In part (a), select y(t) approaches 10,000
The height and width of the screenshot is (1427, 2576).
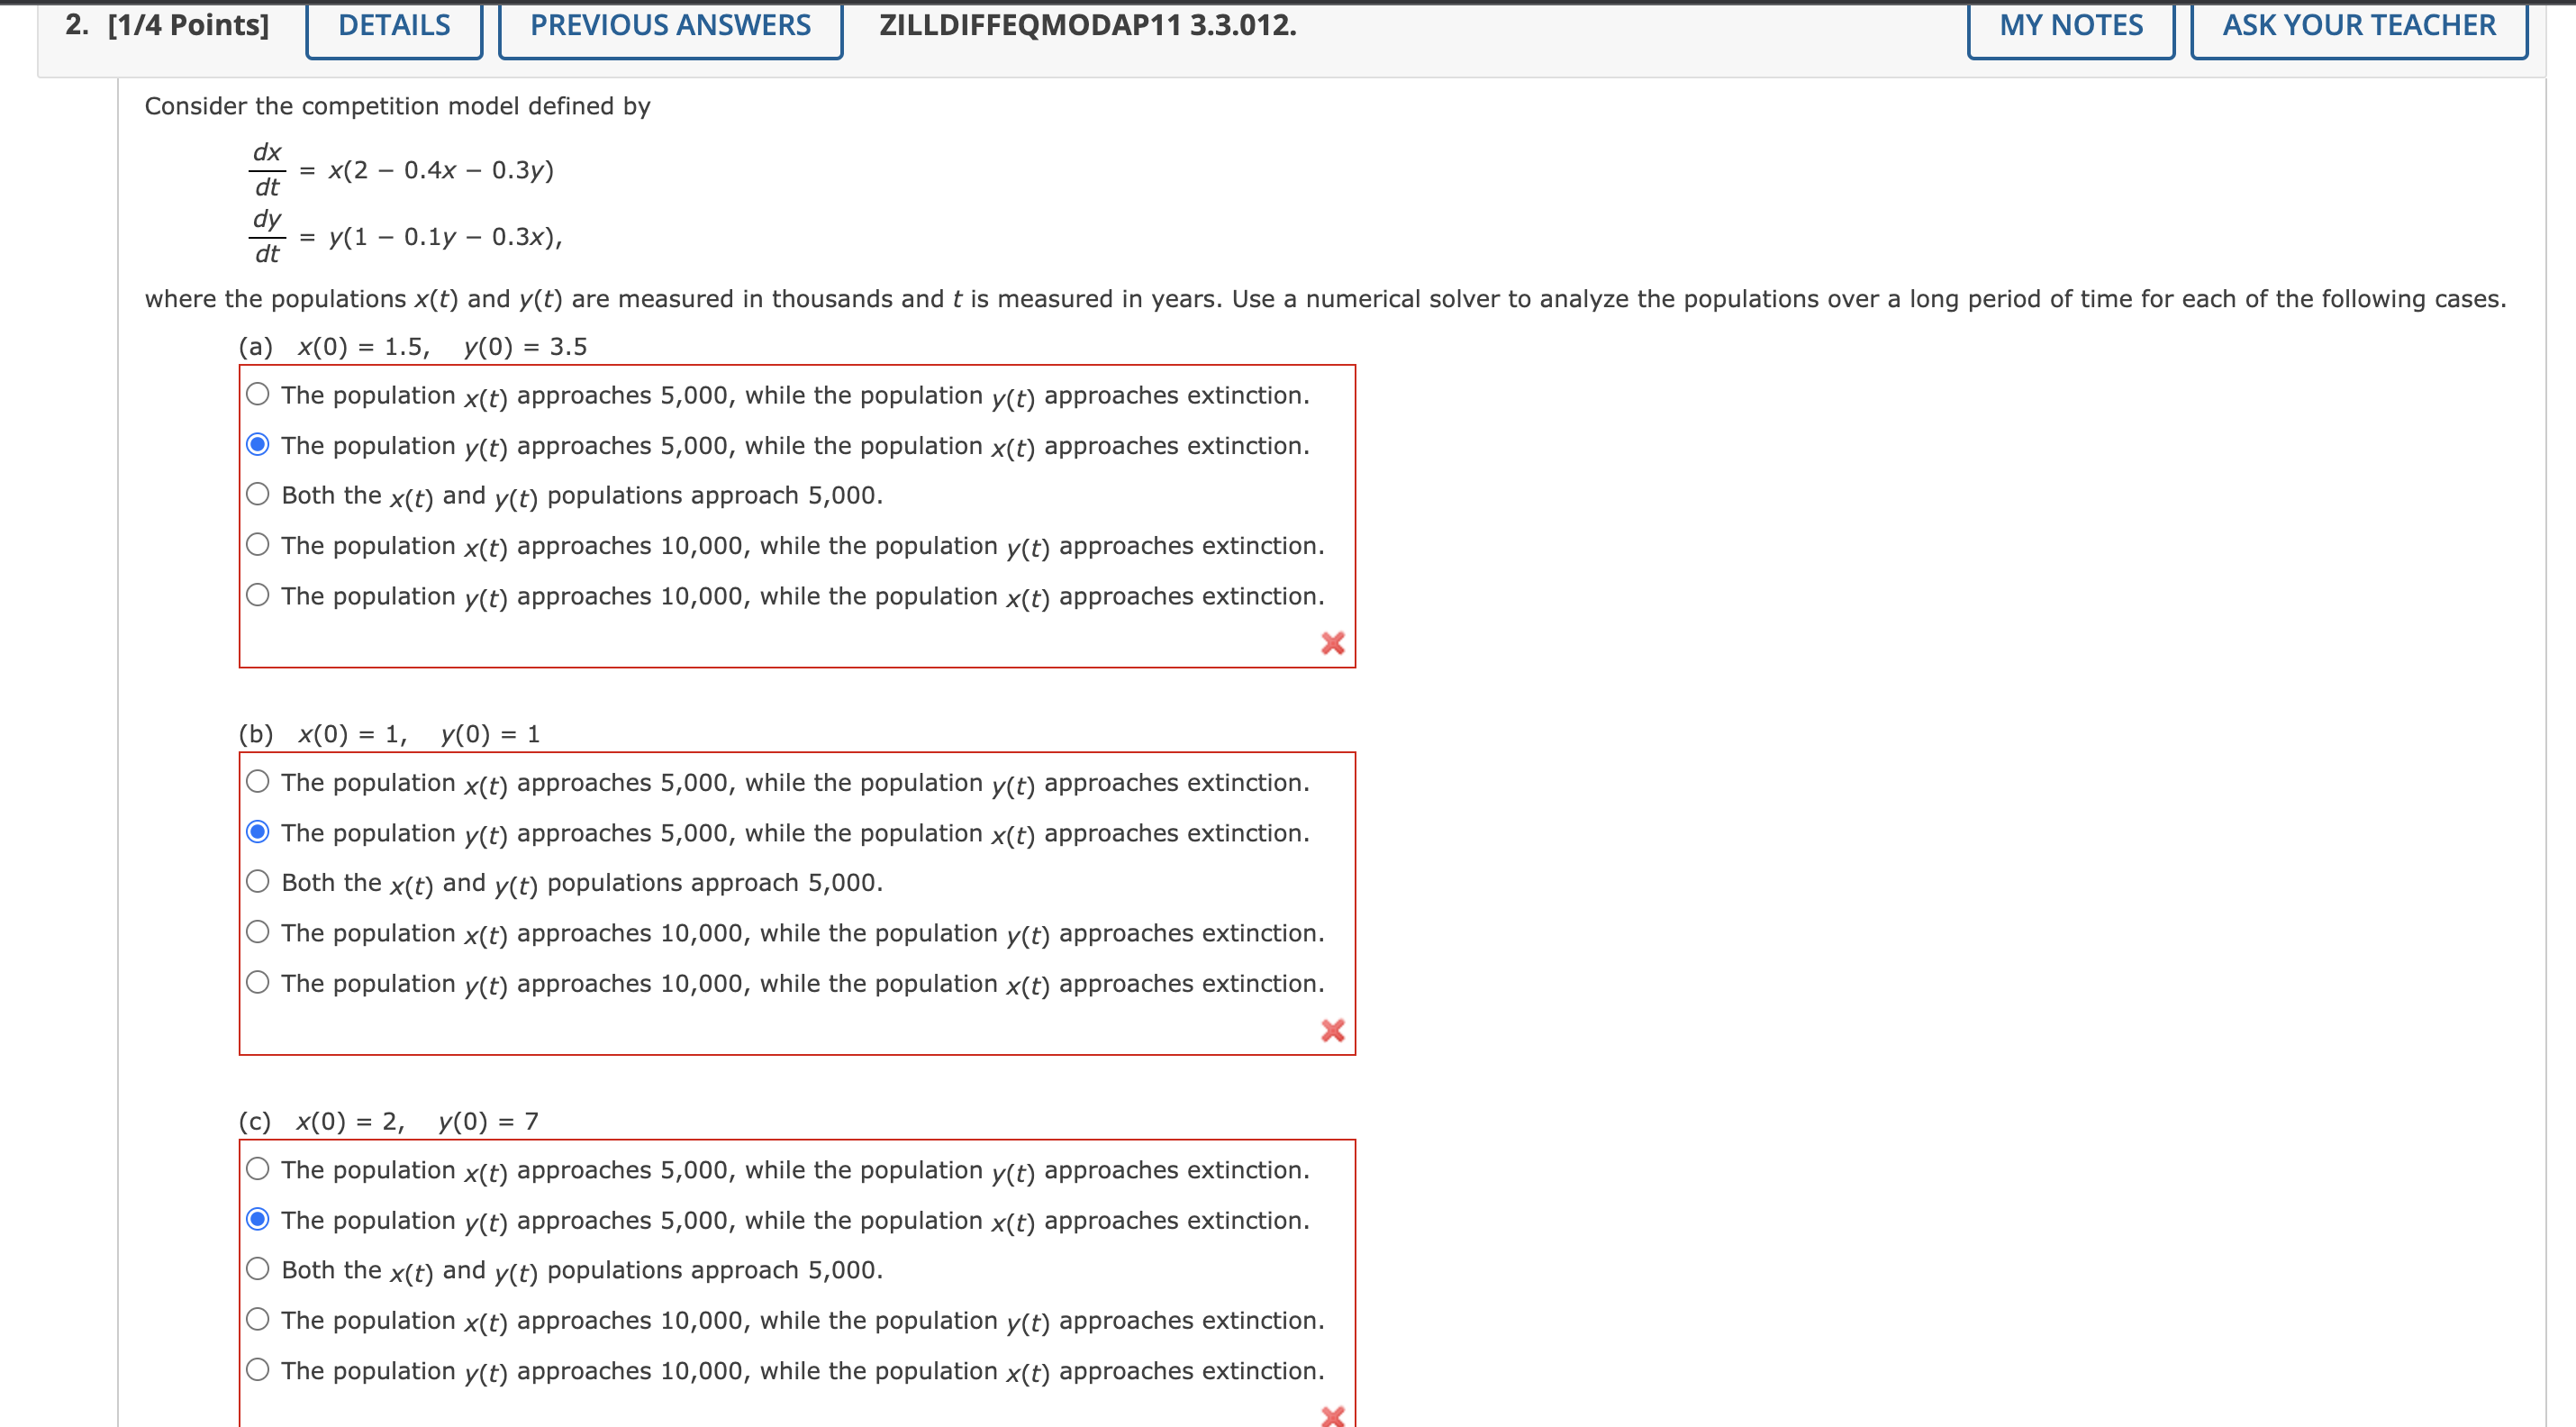tap(258, 595)
